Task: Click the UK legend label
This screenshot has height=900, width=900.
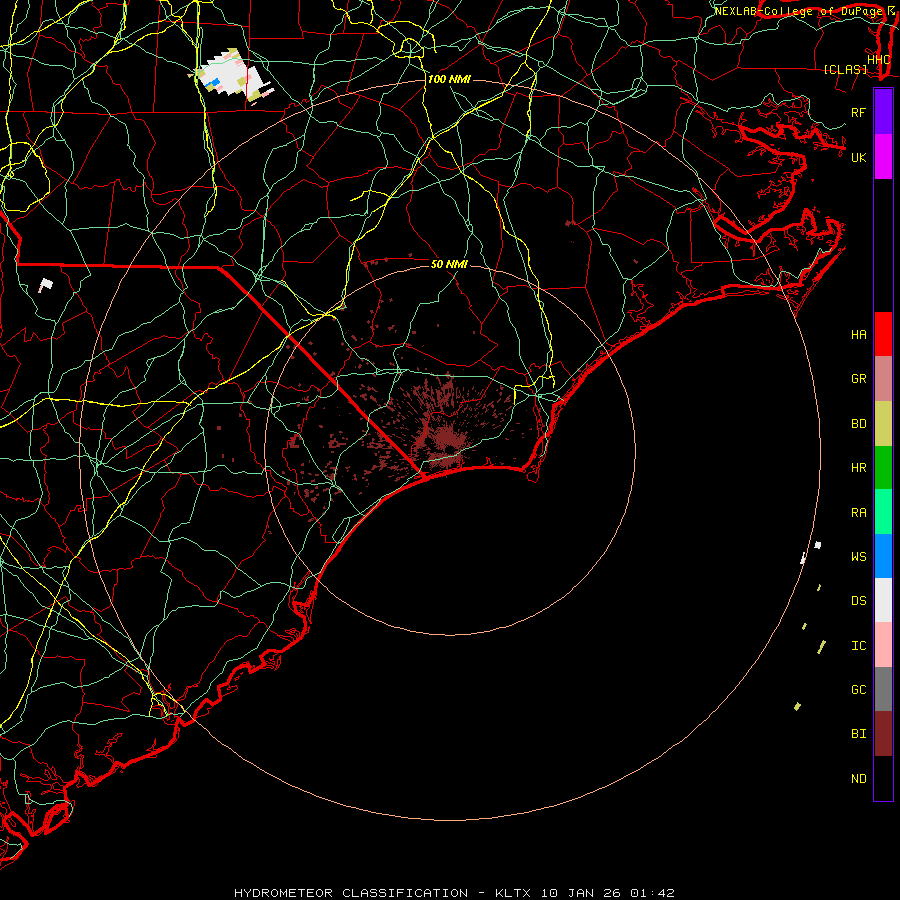Action: (x=858, y=157)
